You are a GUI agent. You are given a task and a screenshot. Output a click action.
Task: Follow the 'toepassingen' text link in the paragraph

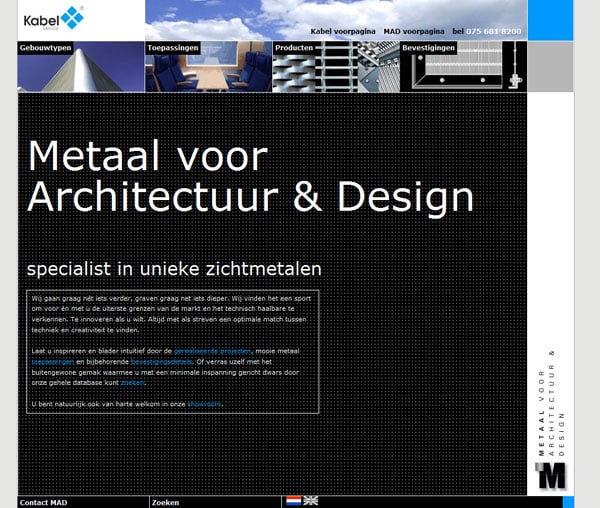point(53,362)
